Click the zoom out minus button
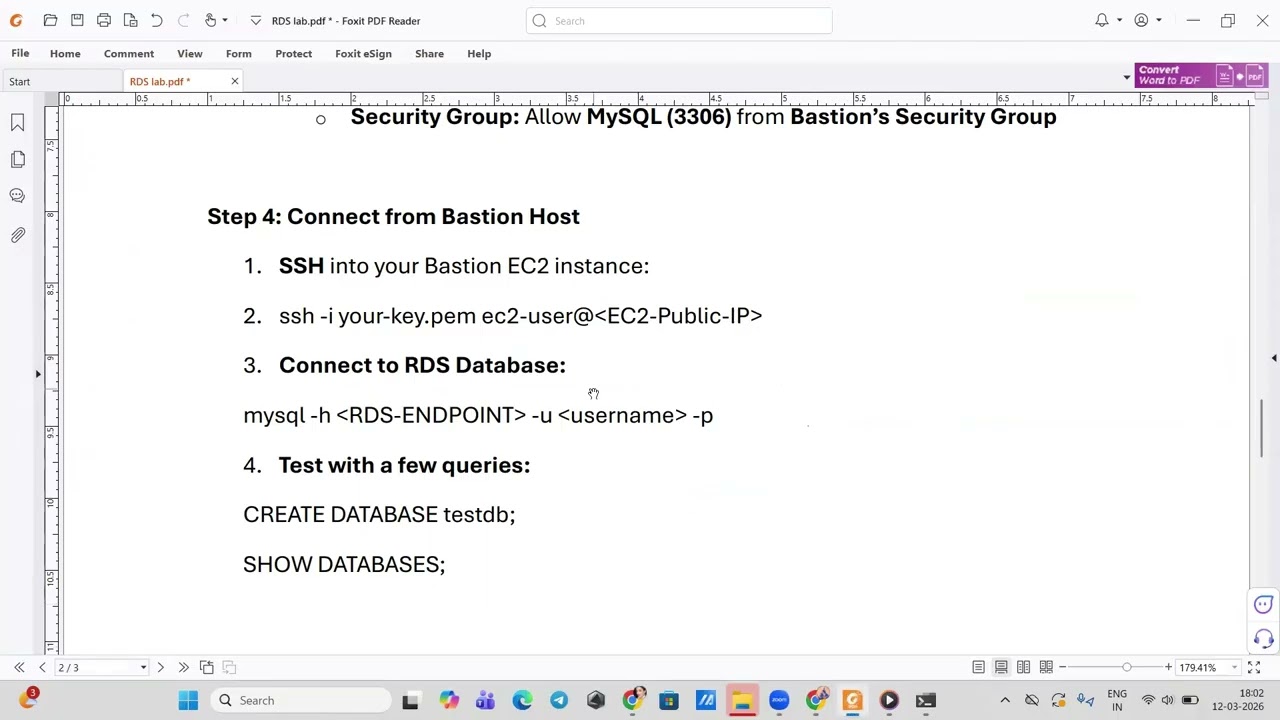The image size is (1280, 720). [x=1064, y=667]
